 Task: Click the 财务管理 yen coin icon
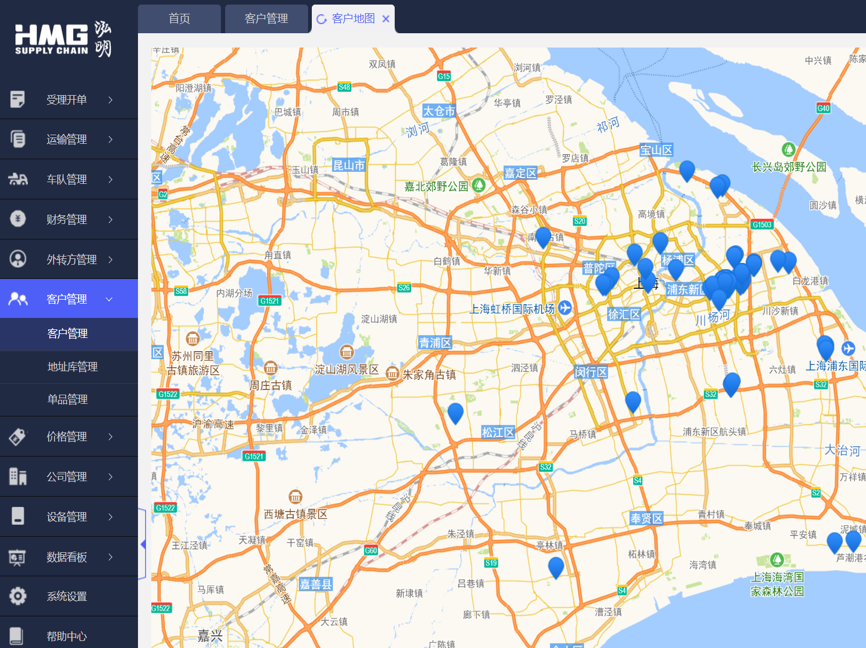point(18,219)
